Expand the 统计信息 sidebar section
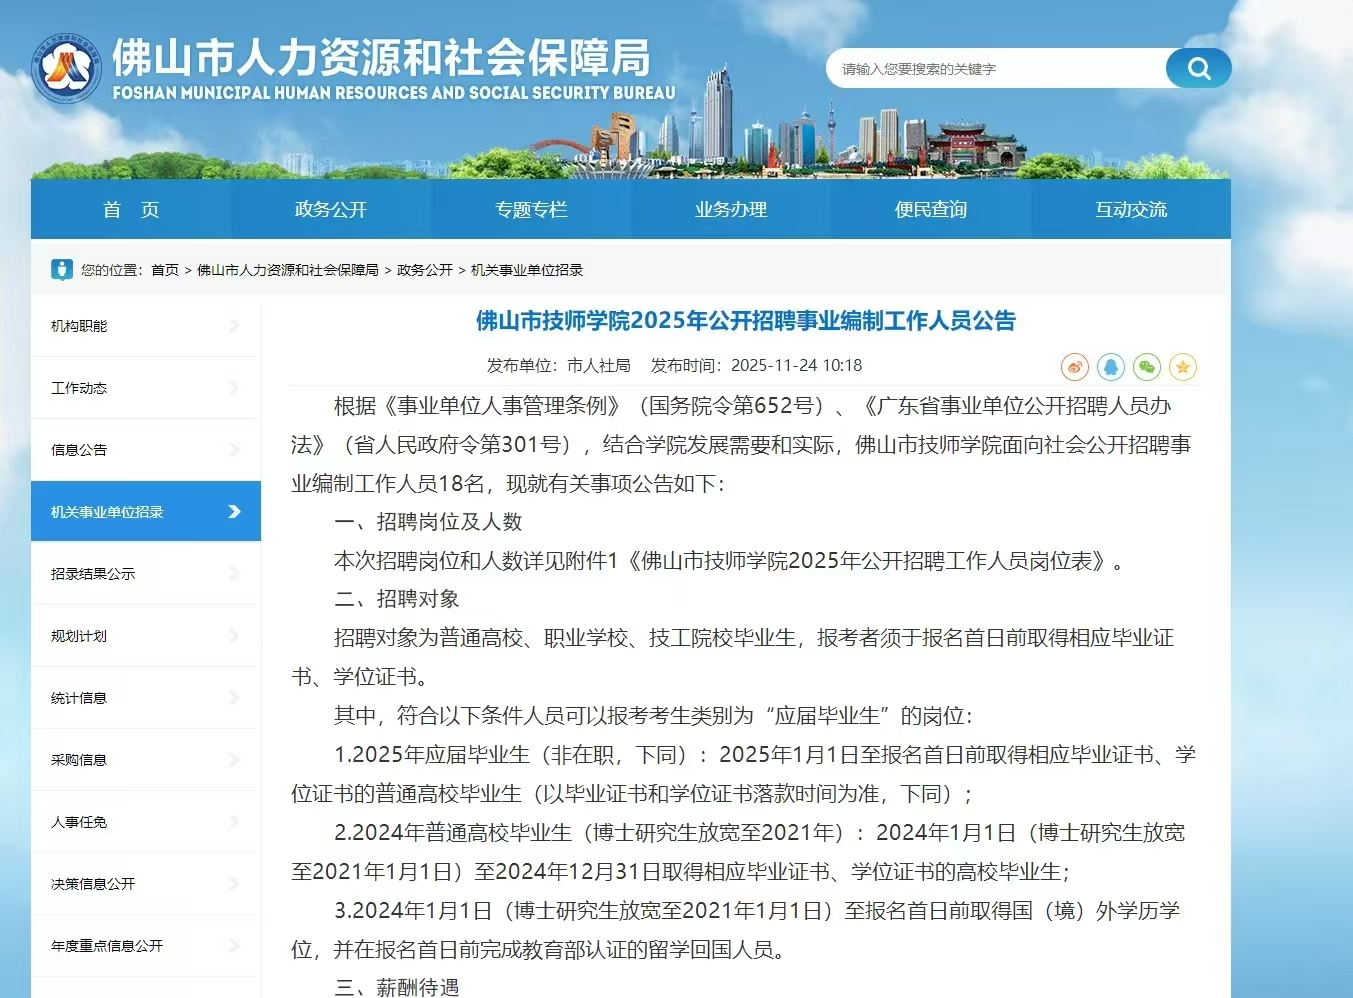 (x=145, y=697)
